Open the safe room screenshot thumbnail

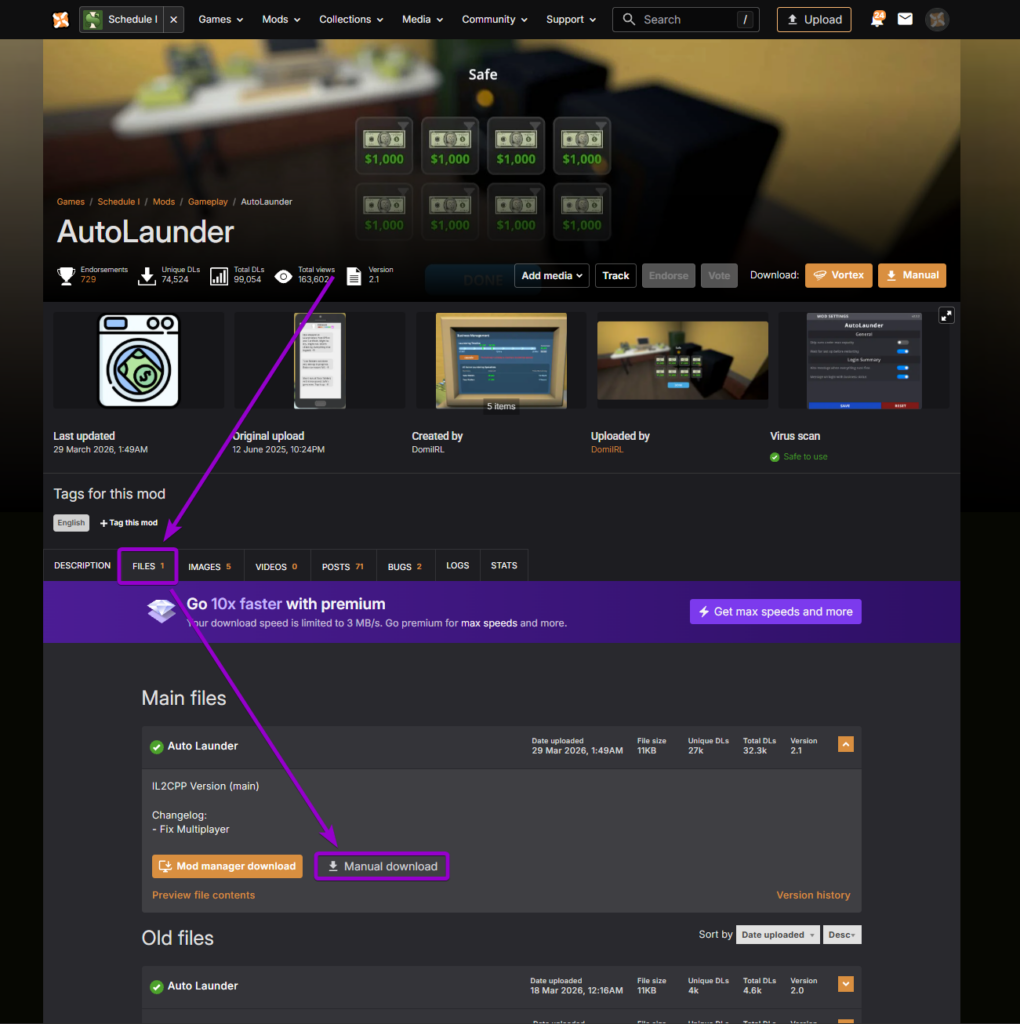point(682,360)
